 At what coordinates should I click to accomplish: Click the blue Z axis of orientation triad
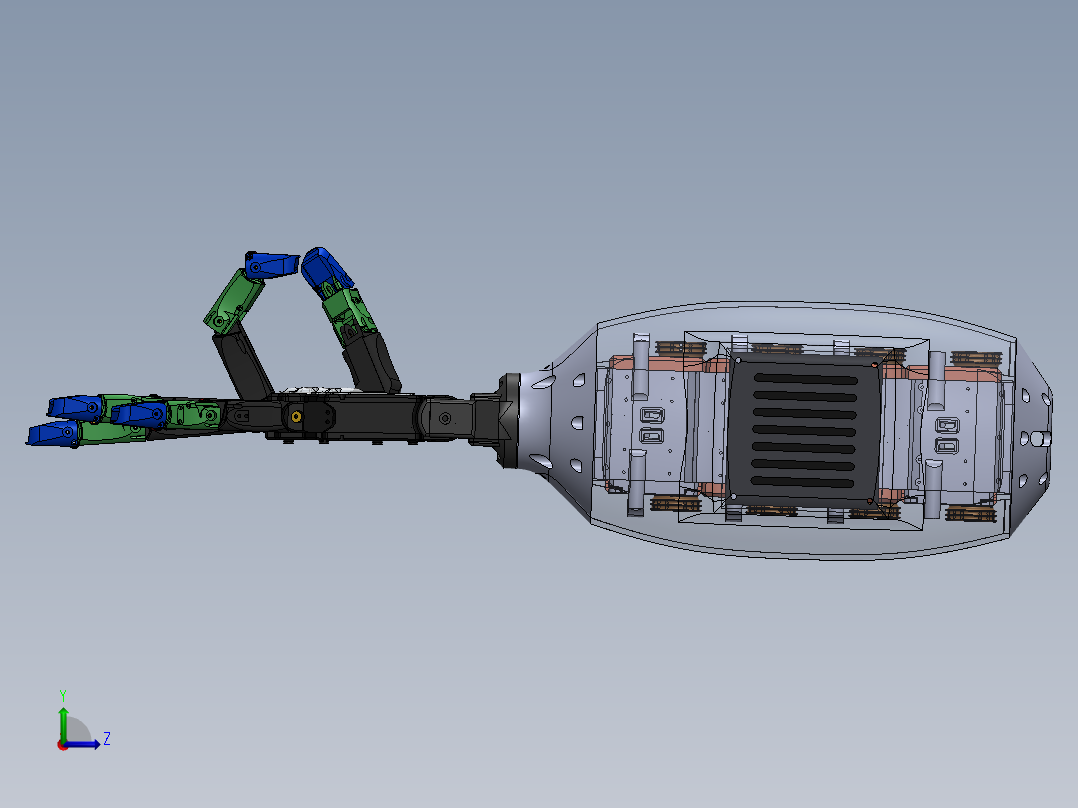pyautogui.click(x=82, y=744)
